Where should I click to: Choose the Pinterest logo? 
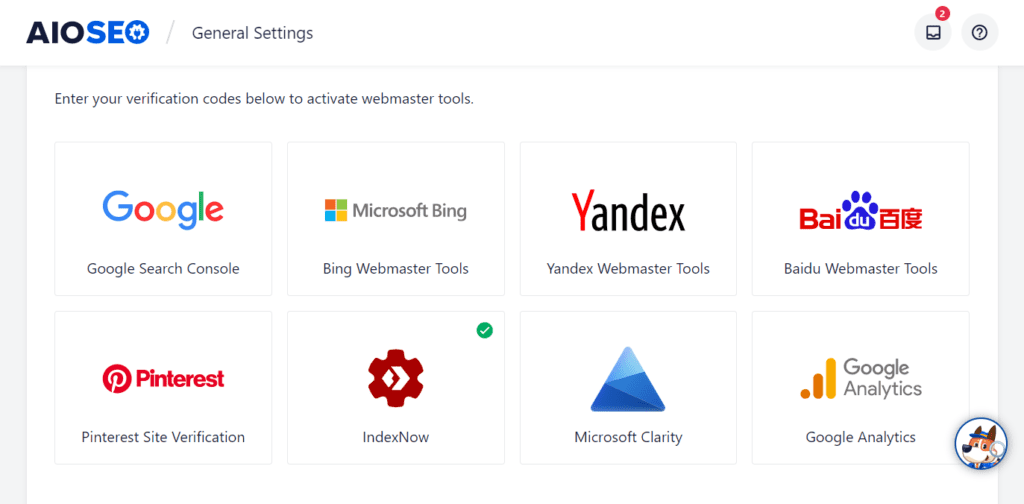(x=163, y=378)
